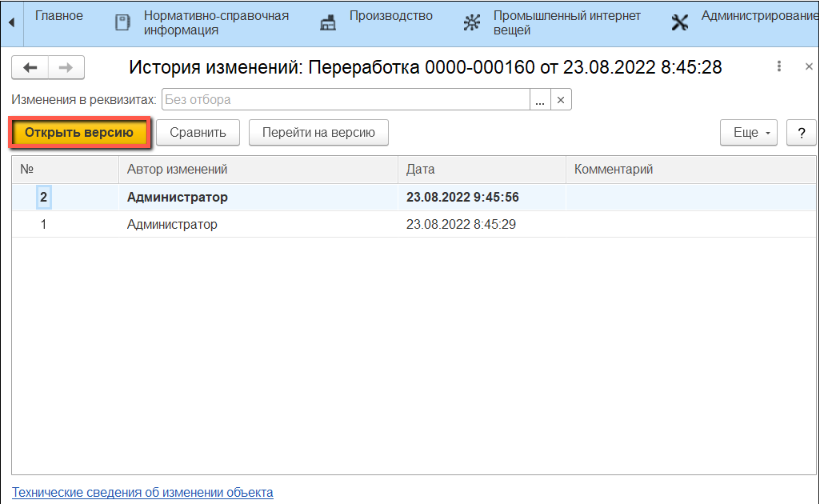The image size is (819, 504).
Task: Expand the Еще dropdown menu
Action: pos(748,132)
